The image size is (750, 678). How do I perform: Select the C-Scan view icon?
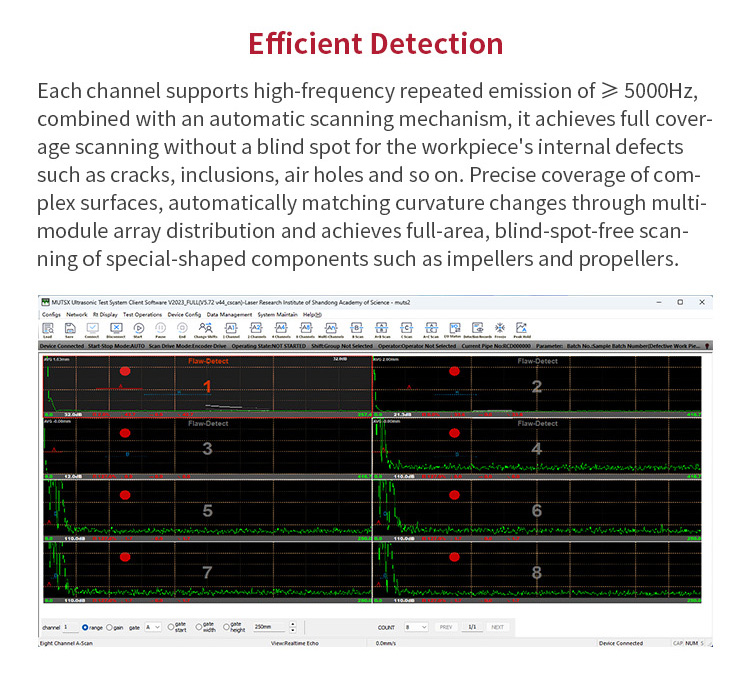click(407, 328)
